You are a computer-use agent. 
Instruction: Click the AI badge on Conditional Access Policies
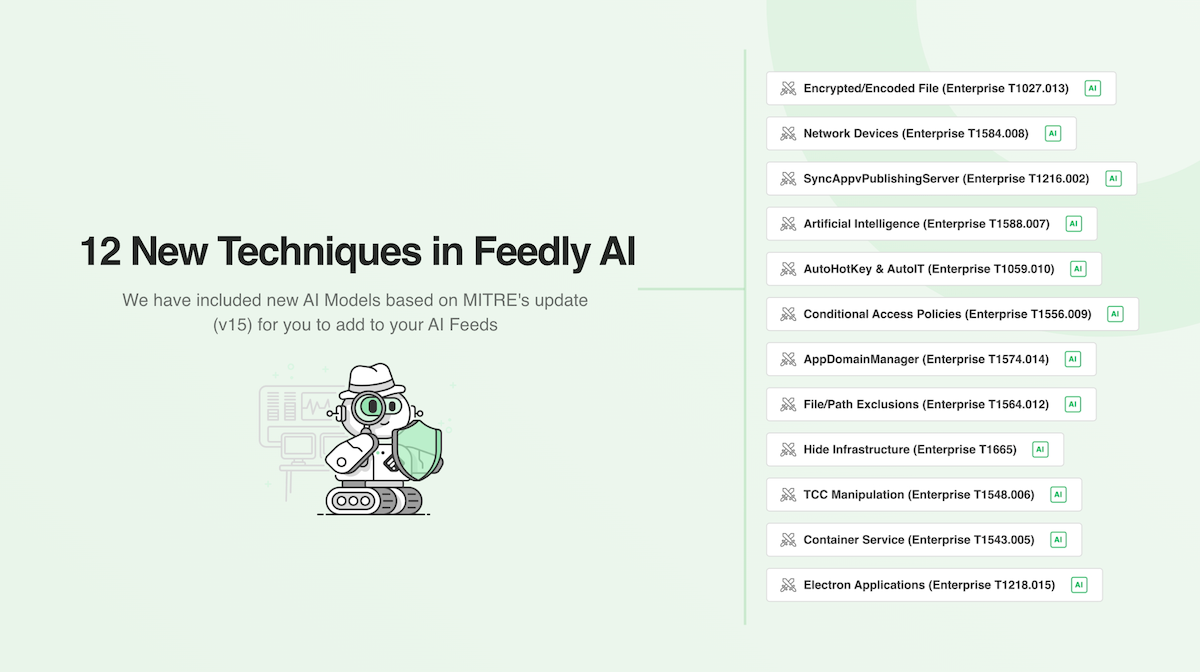1115,314
